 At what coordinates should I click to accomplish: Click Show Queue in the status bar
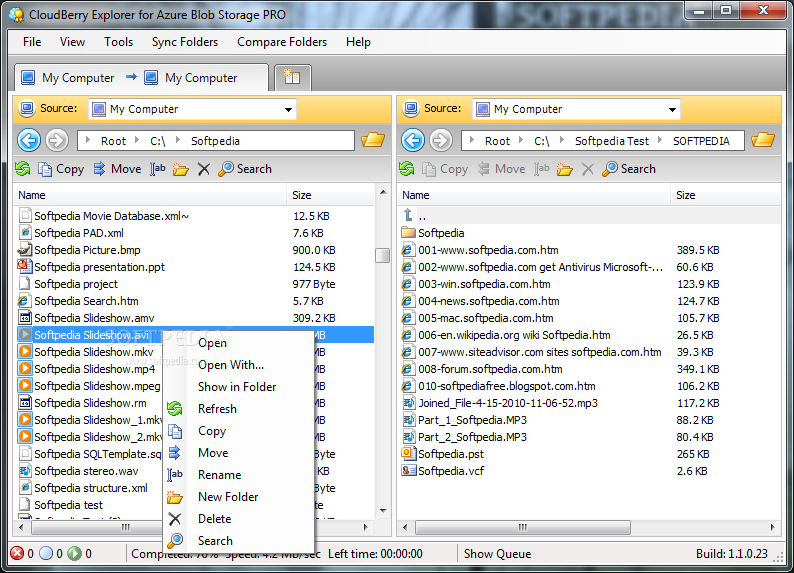coord(497,554)
